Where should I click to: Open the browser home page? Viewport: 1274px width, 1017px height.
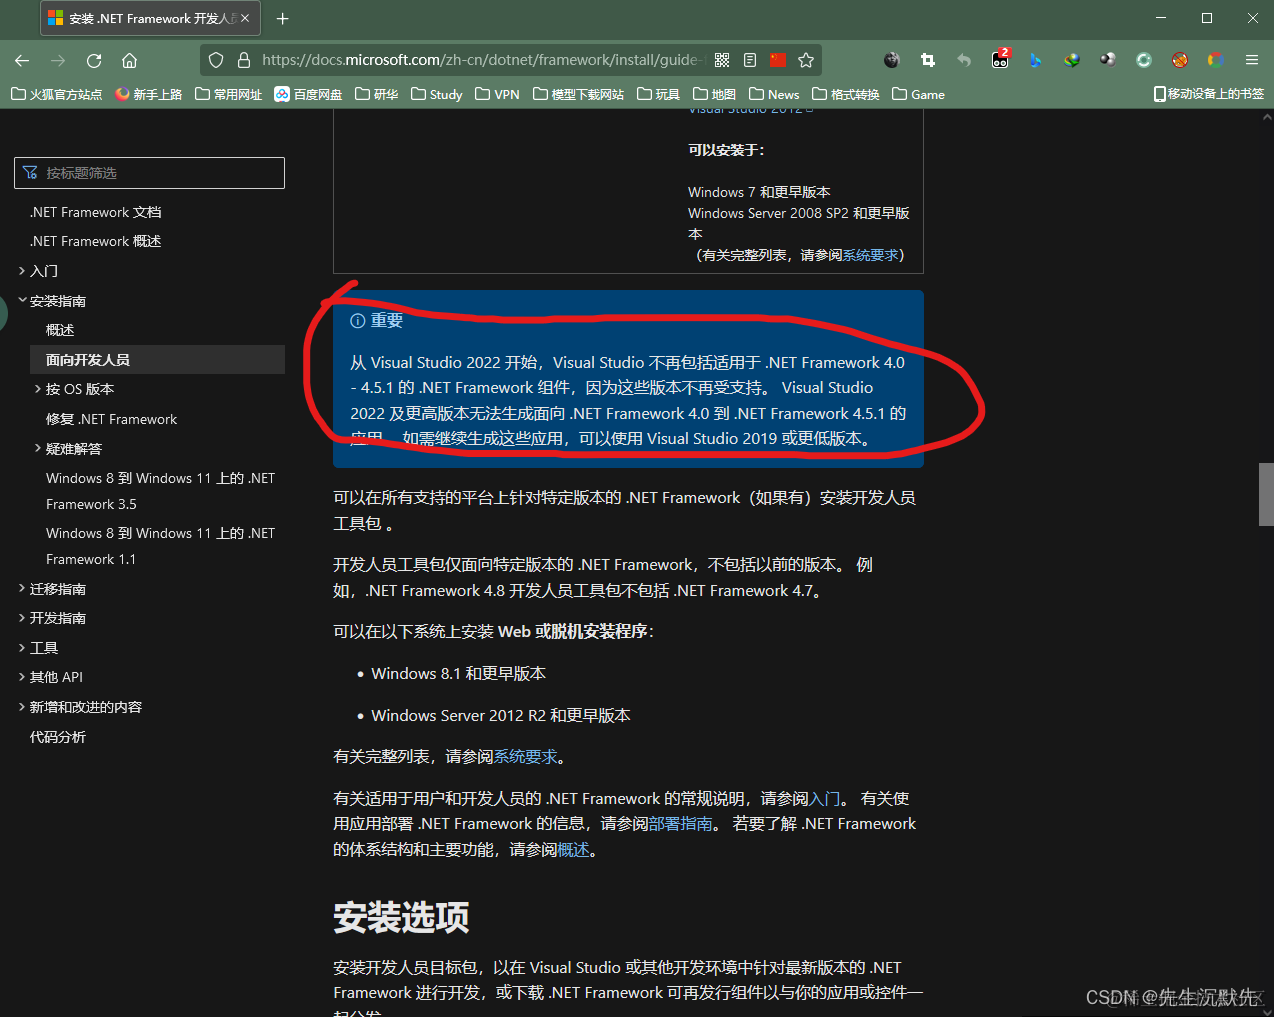tap(129, 60)
